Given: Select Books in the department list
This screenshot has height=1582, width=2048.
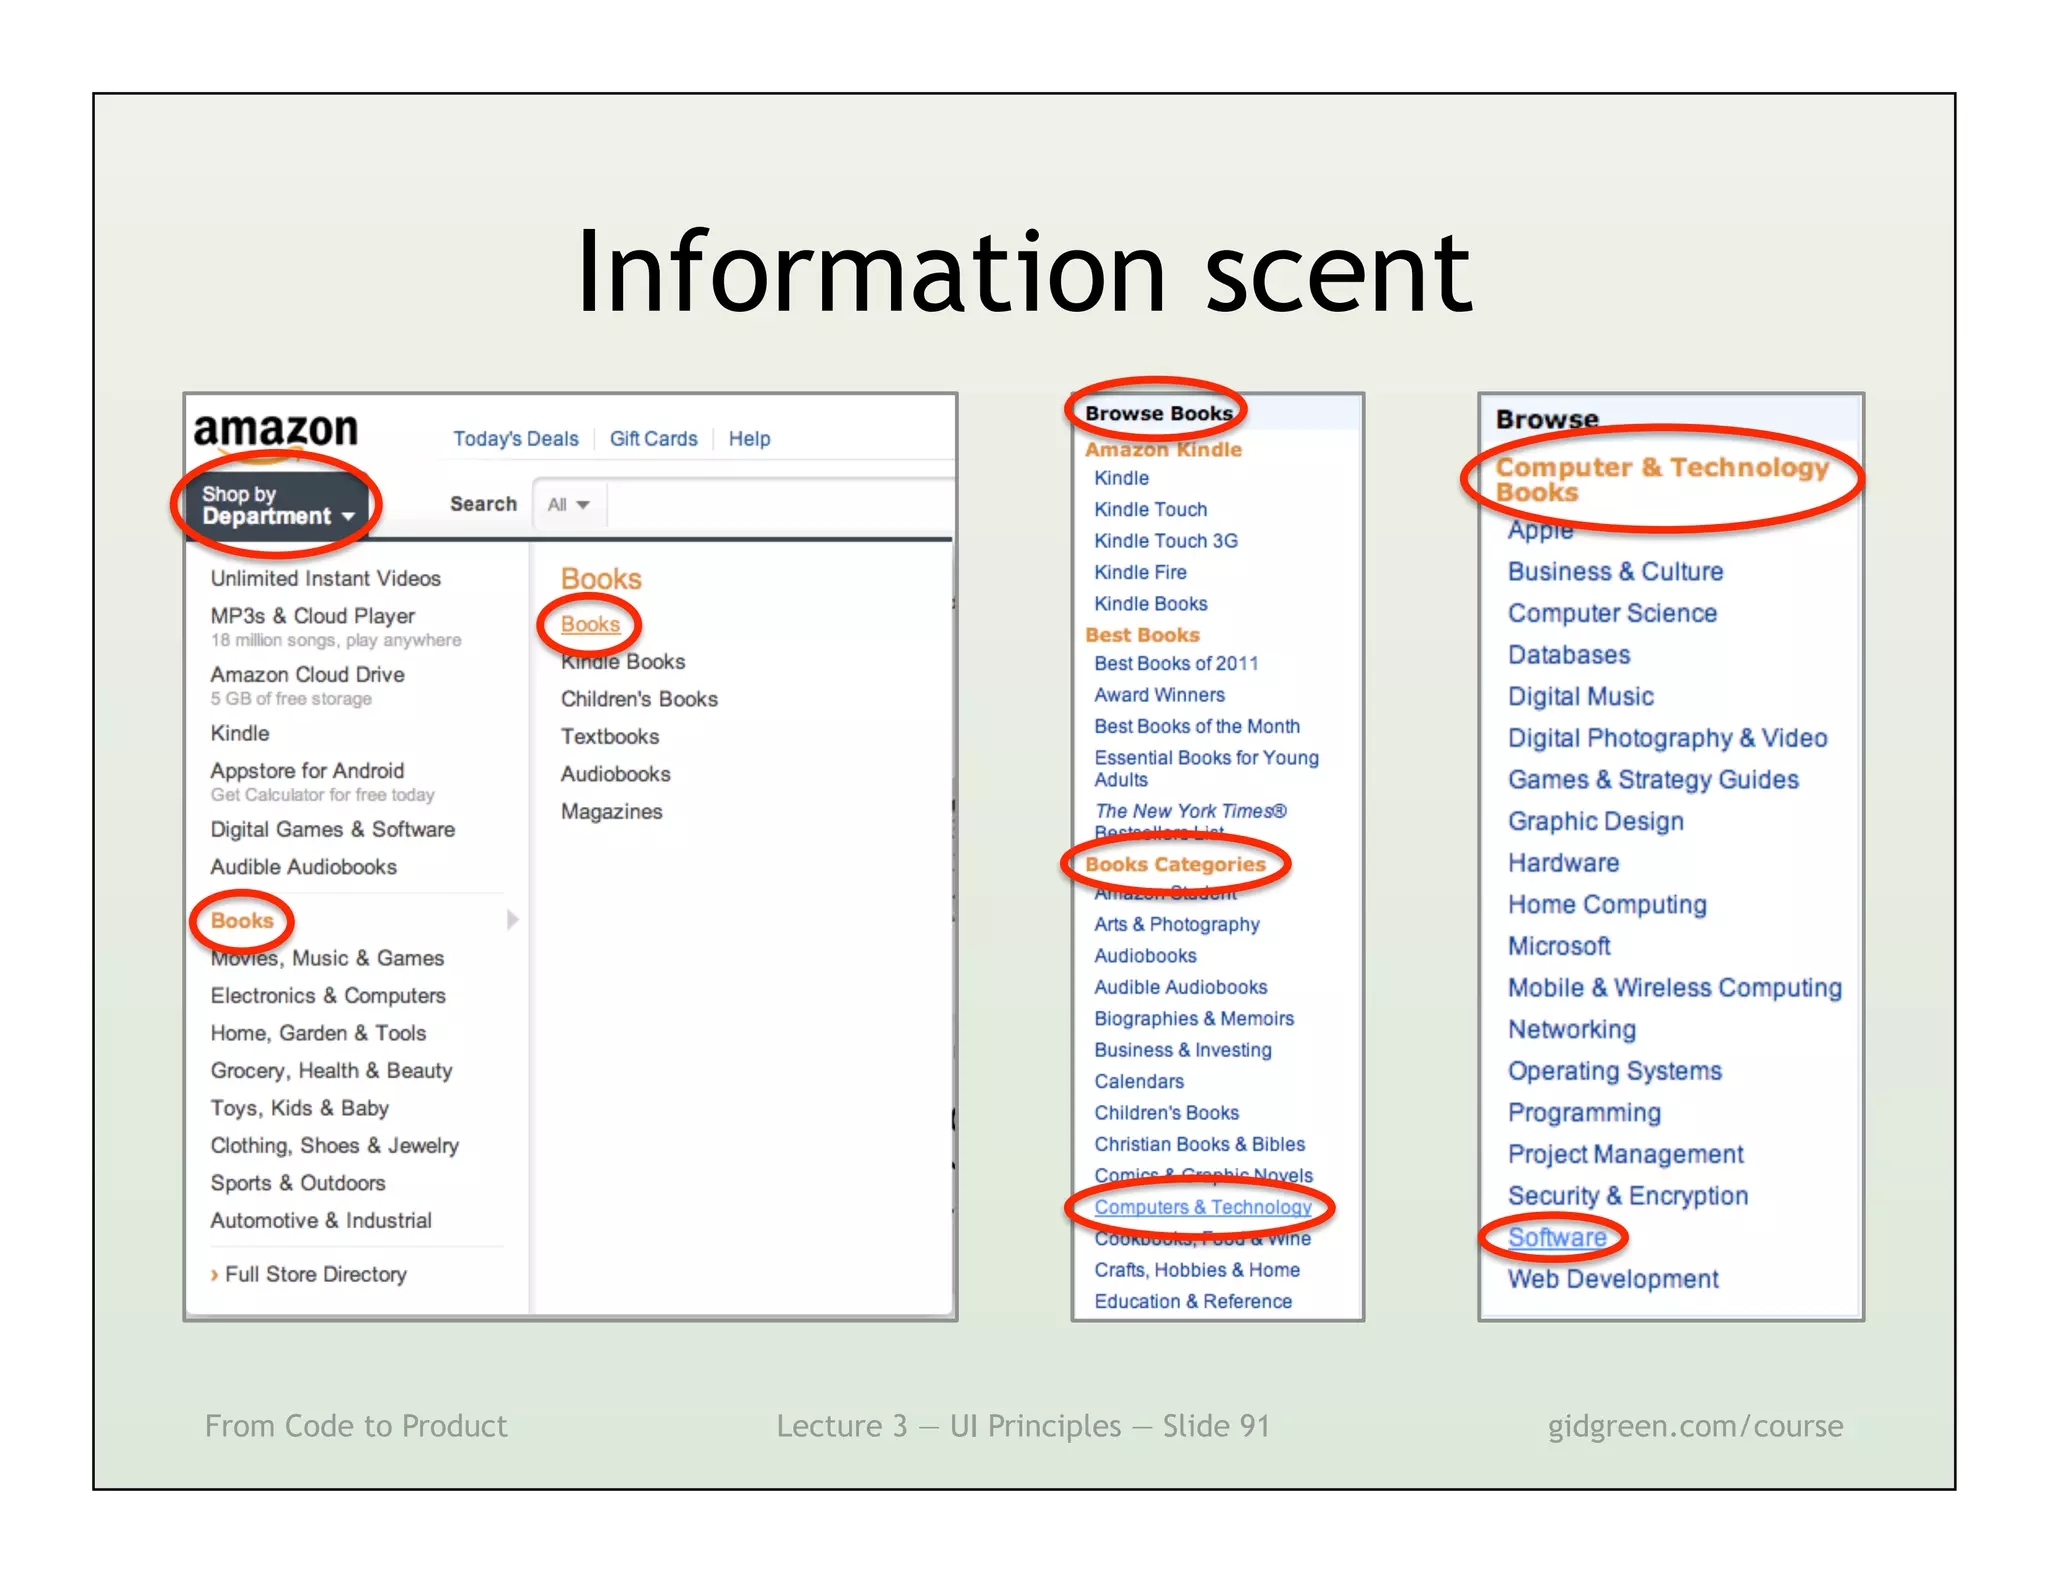Looking at the screenshot, I should pos(241,920).
